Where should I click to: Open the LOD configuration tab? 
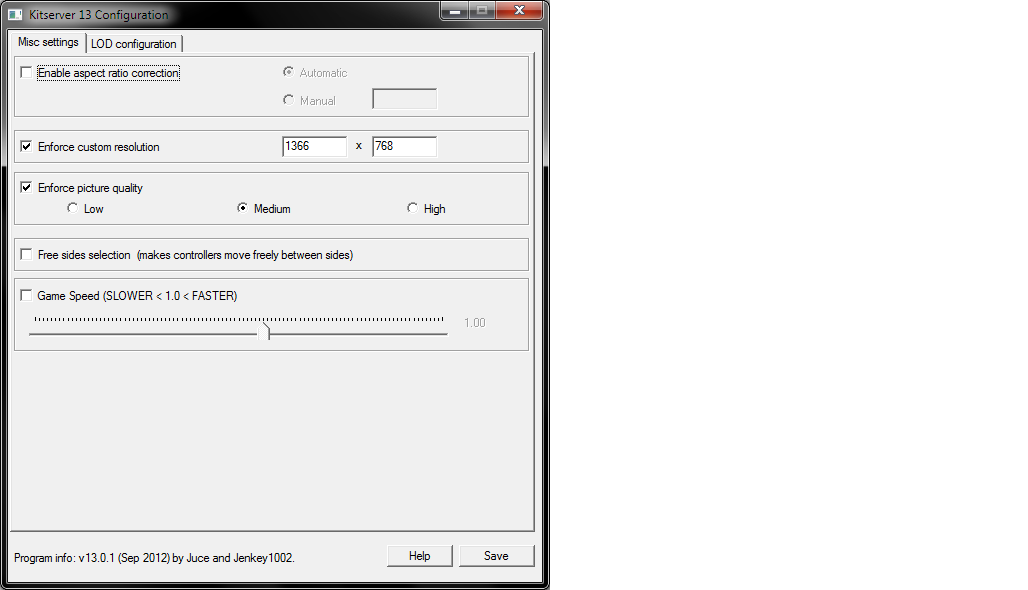tap(134, 44)
